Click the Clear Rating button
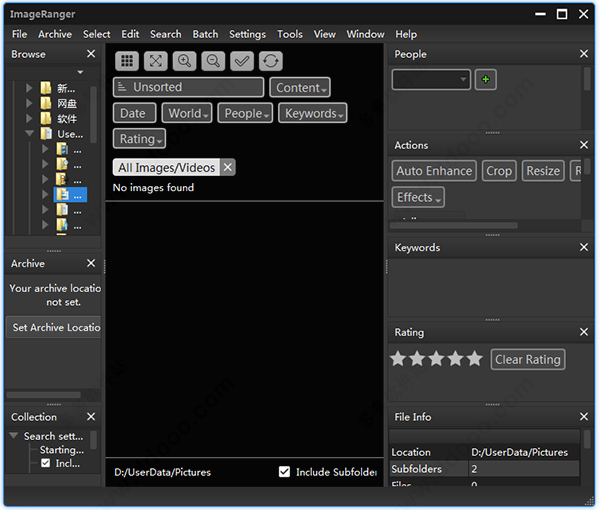 pyautogui.click(x=528, y=359)
